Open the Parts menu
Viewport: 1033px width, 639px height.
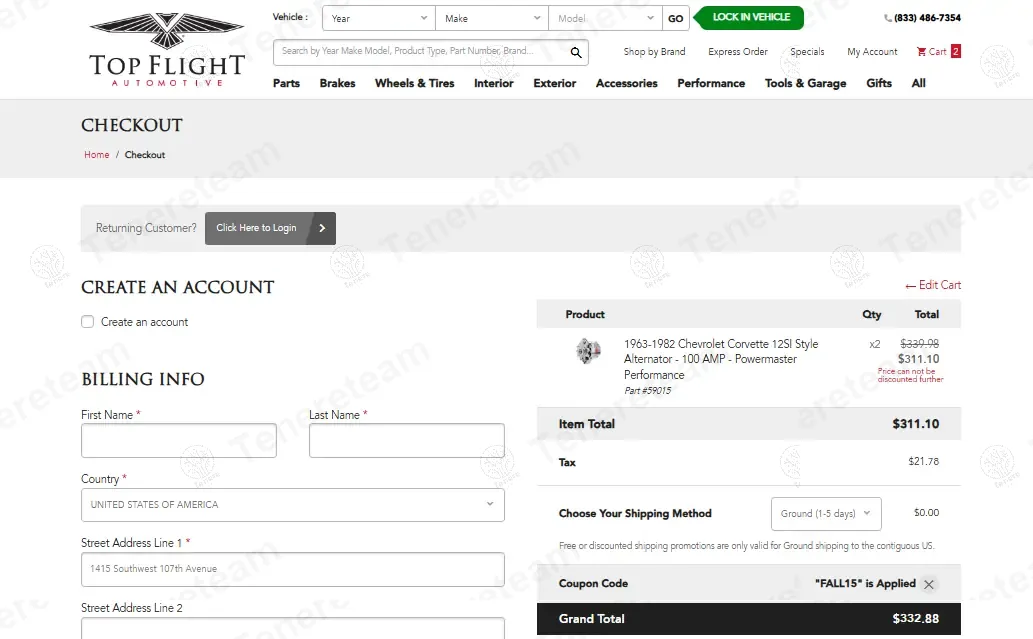point(286,83)
